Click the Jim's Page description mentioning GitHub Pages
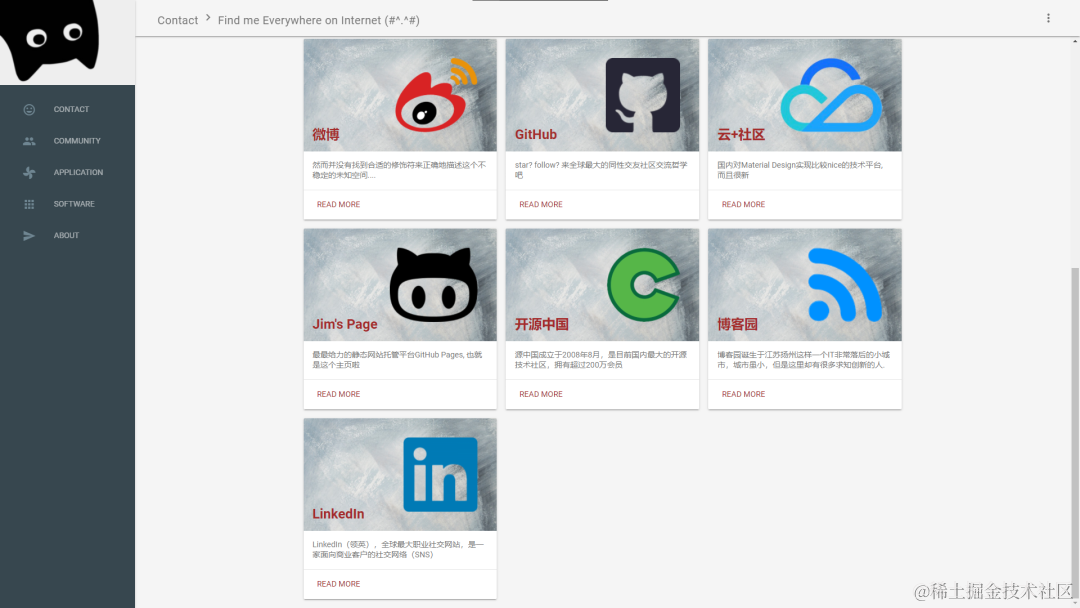Image resolution: width=1080 pixels, height=608 pixels. coord(397,360)
